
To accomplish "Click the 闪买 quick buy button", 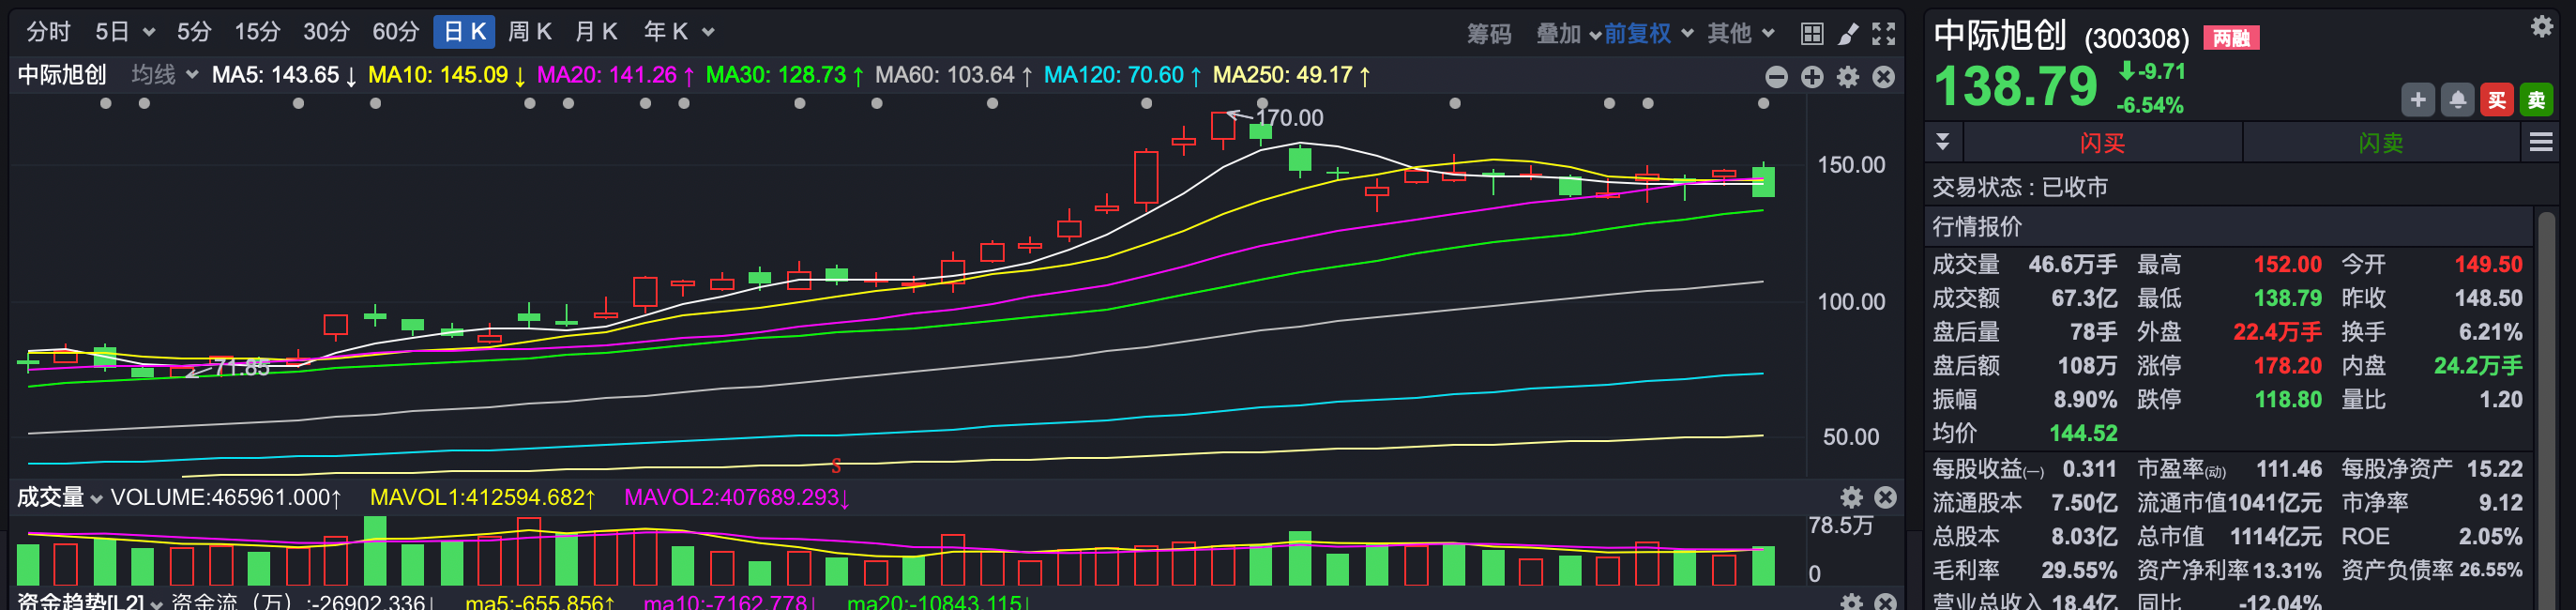I will [2102, 142].
